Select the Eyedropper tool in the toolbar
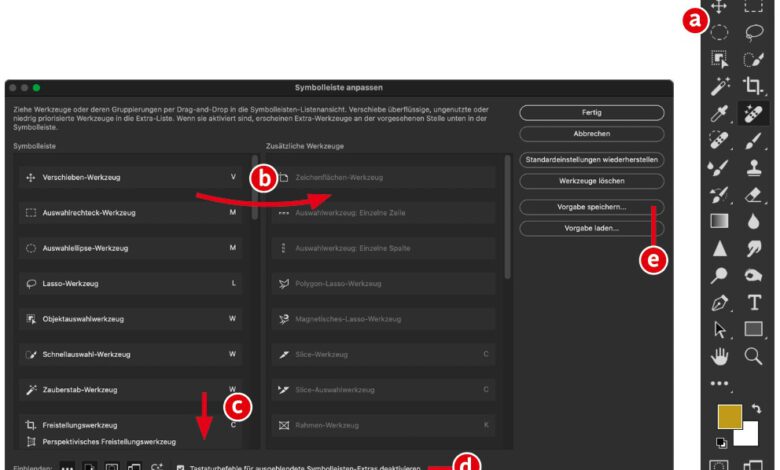The image size is (780, 470). pos(719,114)
